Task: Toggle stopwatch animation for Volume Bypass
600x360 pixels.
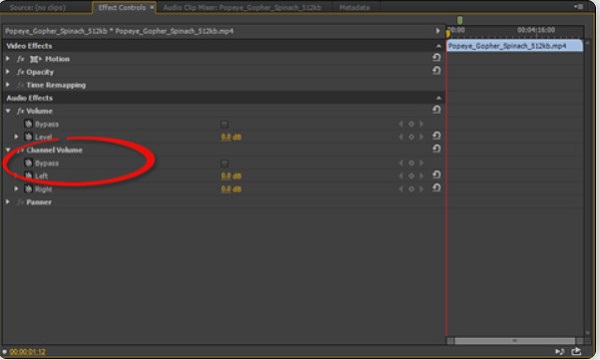Action: point(28,124)
